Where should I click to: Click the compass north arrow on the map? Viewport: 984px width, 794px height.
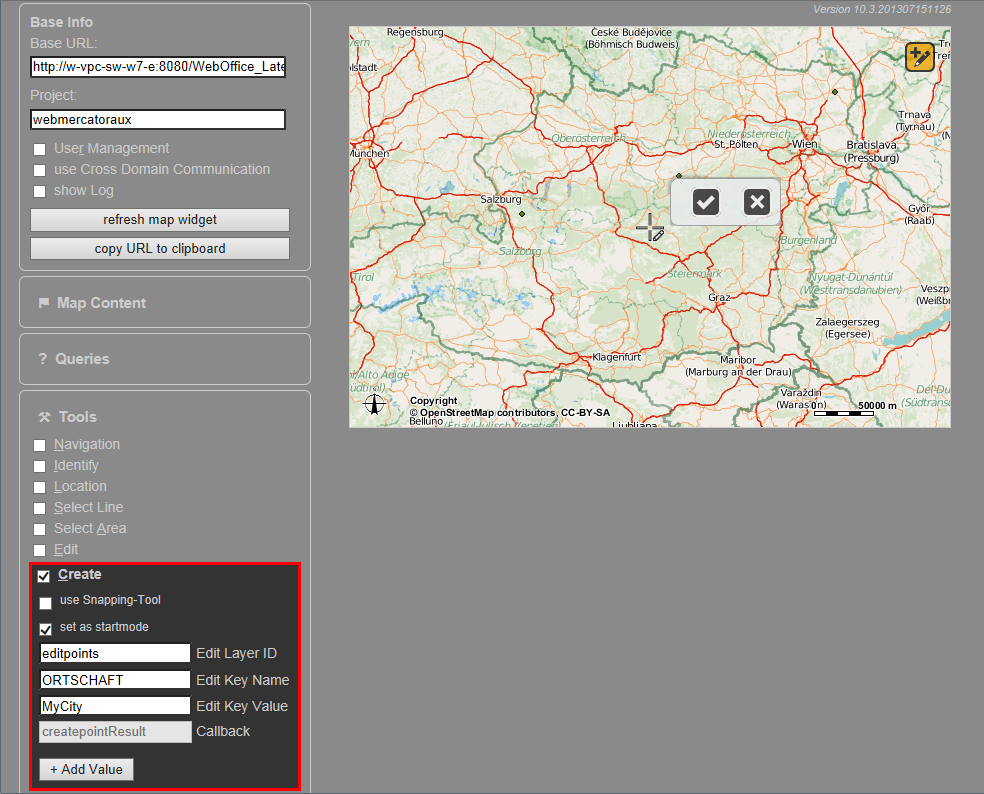coord(374,403)
